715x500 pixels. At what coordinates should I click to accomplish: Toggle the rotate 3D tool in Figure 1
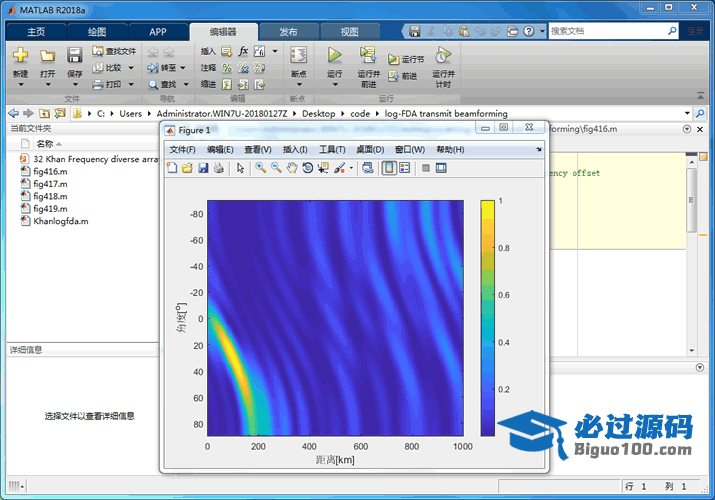tap(308, 168)
